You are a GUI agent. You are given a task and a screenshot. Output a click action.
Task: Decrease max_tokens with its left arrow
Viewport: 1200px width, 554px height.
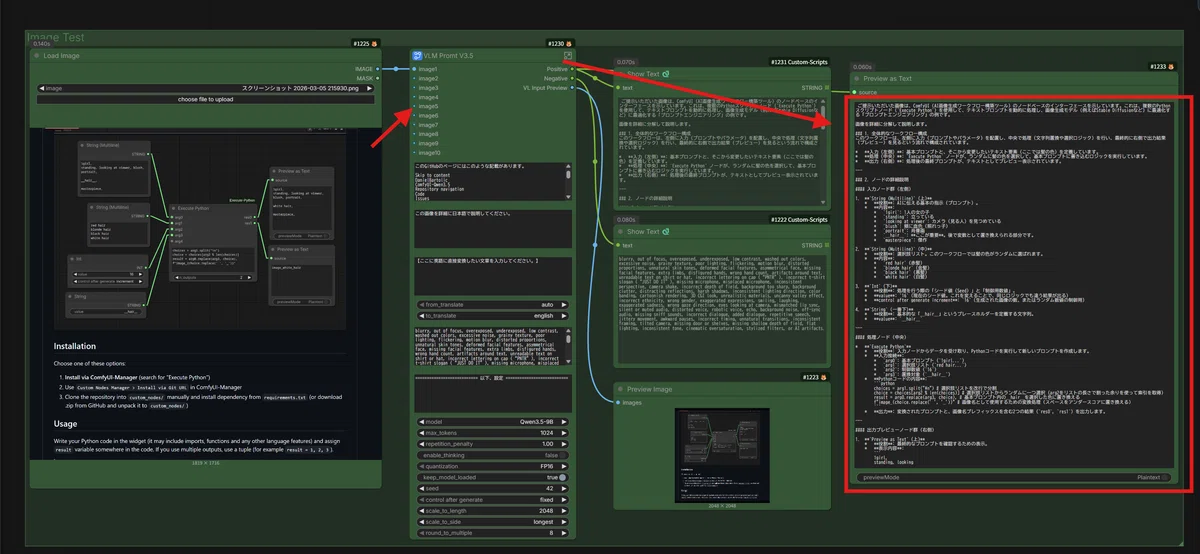420,432
